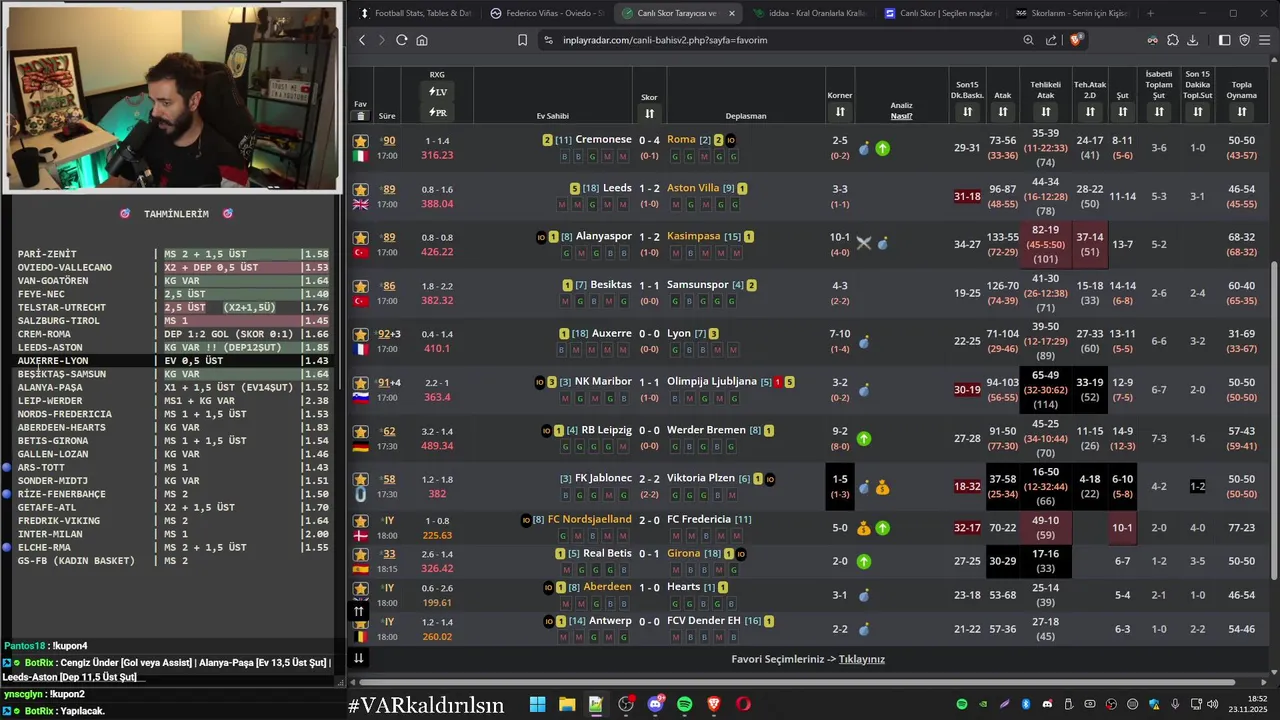The width and height of the screenshot is (1280, 720).
Task: Toggle favorite star for NK Maribor row
Action: pyautogui.click(x=361, y=382)
